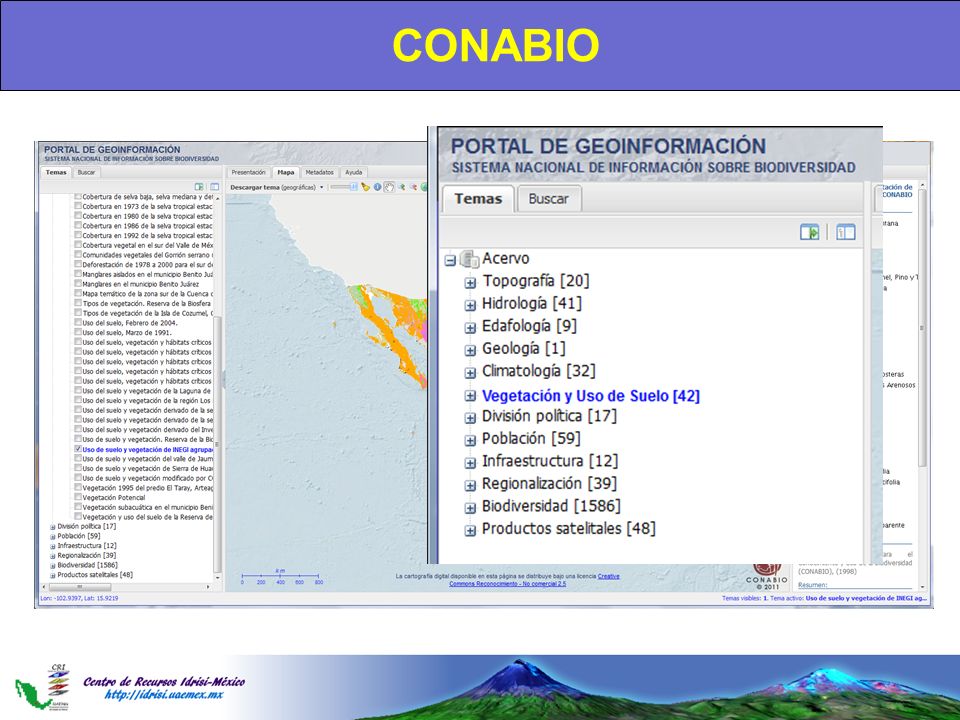This screenshot has height=720, width=960.
Task: Select the Temas tab in the enlarged panel
Action: point(478,199)
